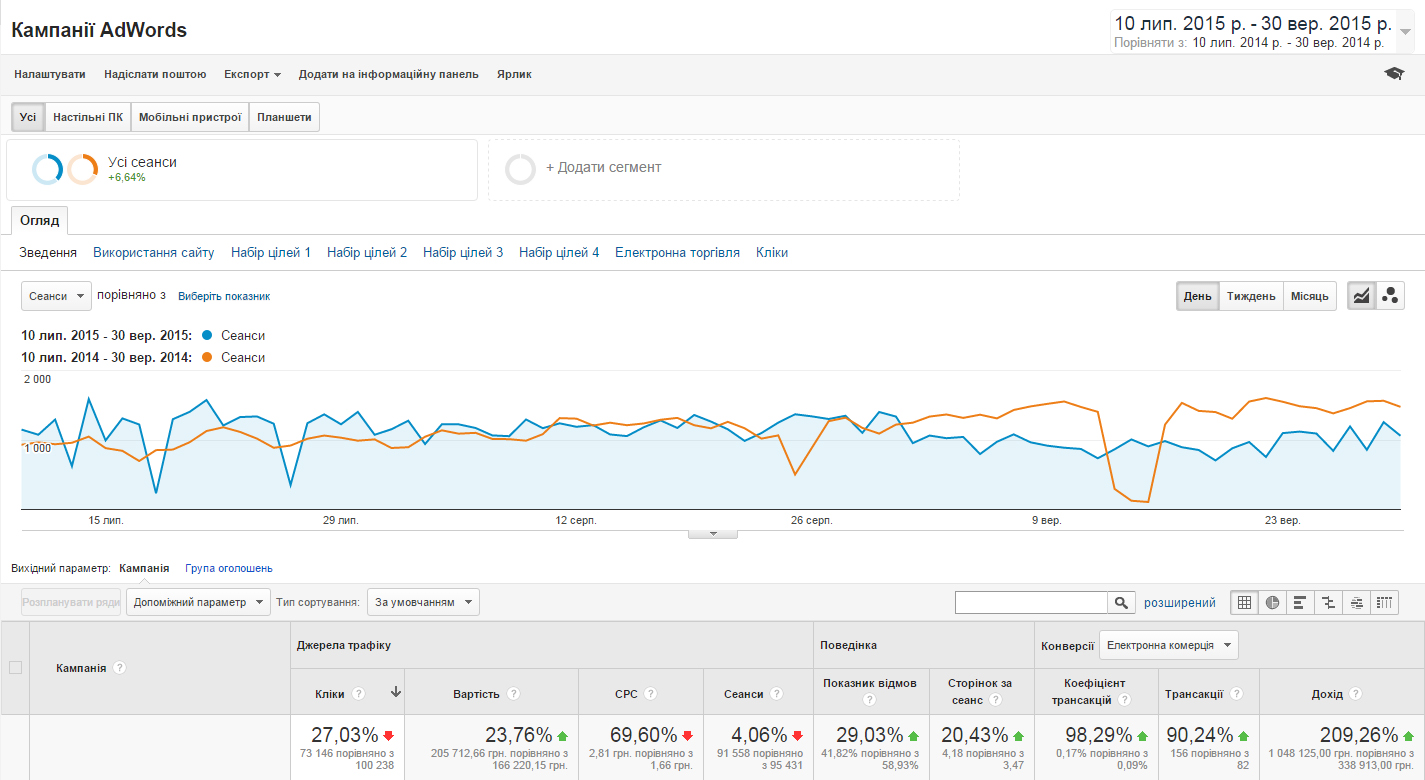Open help icon beside Трансакції
The height and width of the screenshot is (780, 1425).
click(1236, 693)
